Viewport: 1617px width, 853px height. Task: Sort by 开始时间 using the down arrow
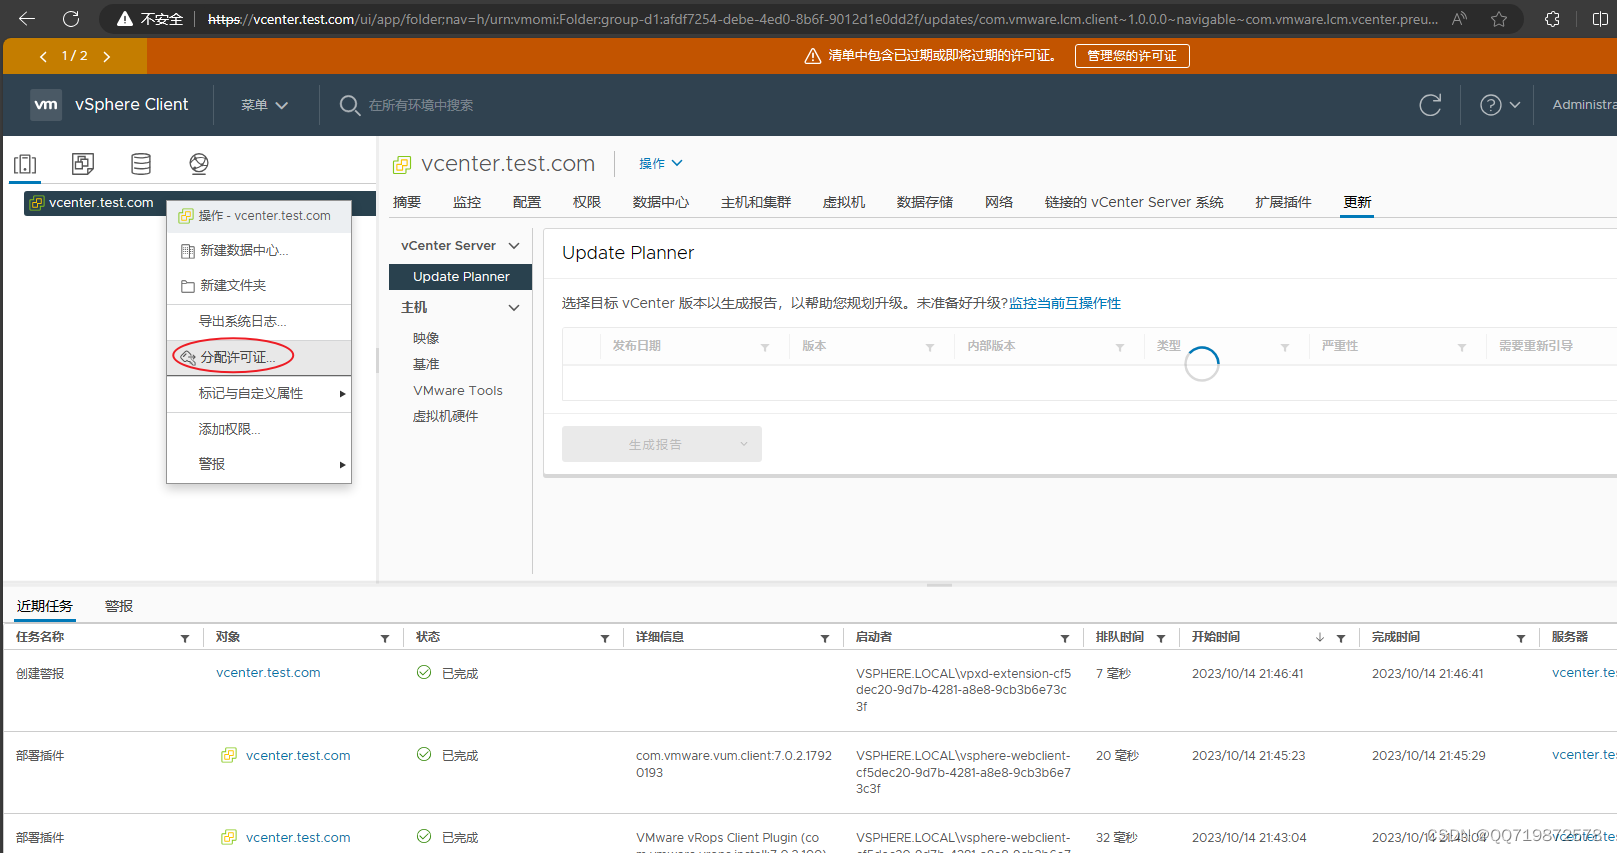coord(1320,638)
